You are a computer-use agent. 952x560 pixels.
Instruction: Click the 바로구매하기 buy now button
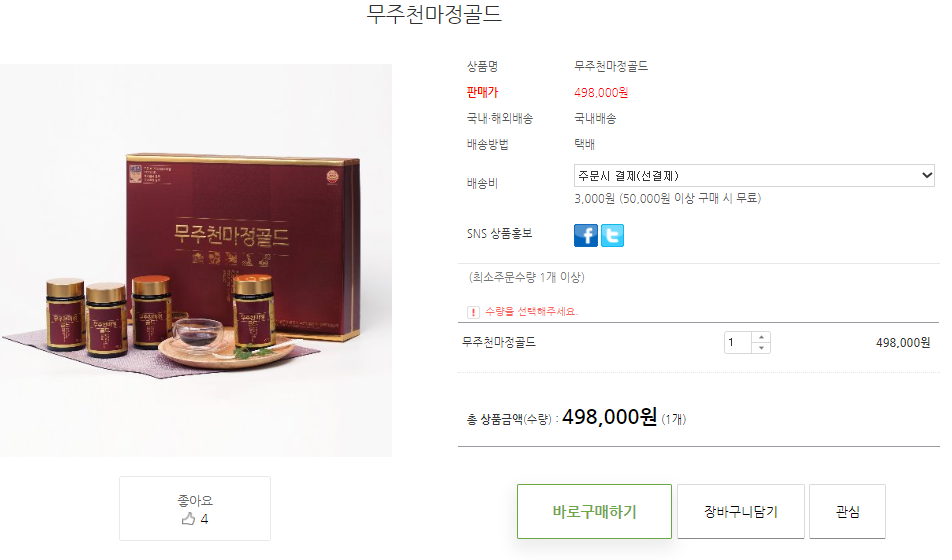[x=594, y=511]
